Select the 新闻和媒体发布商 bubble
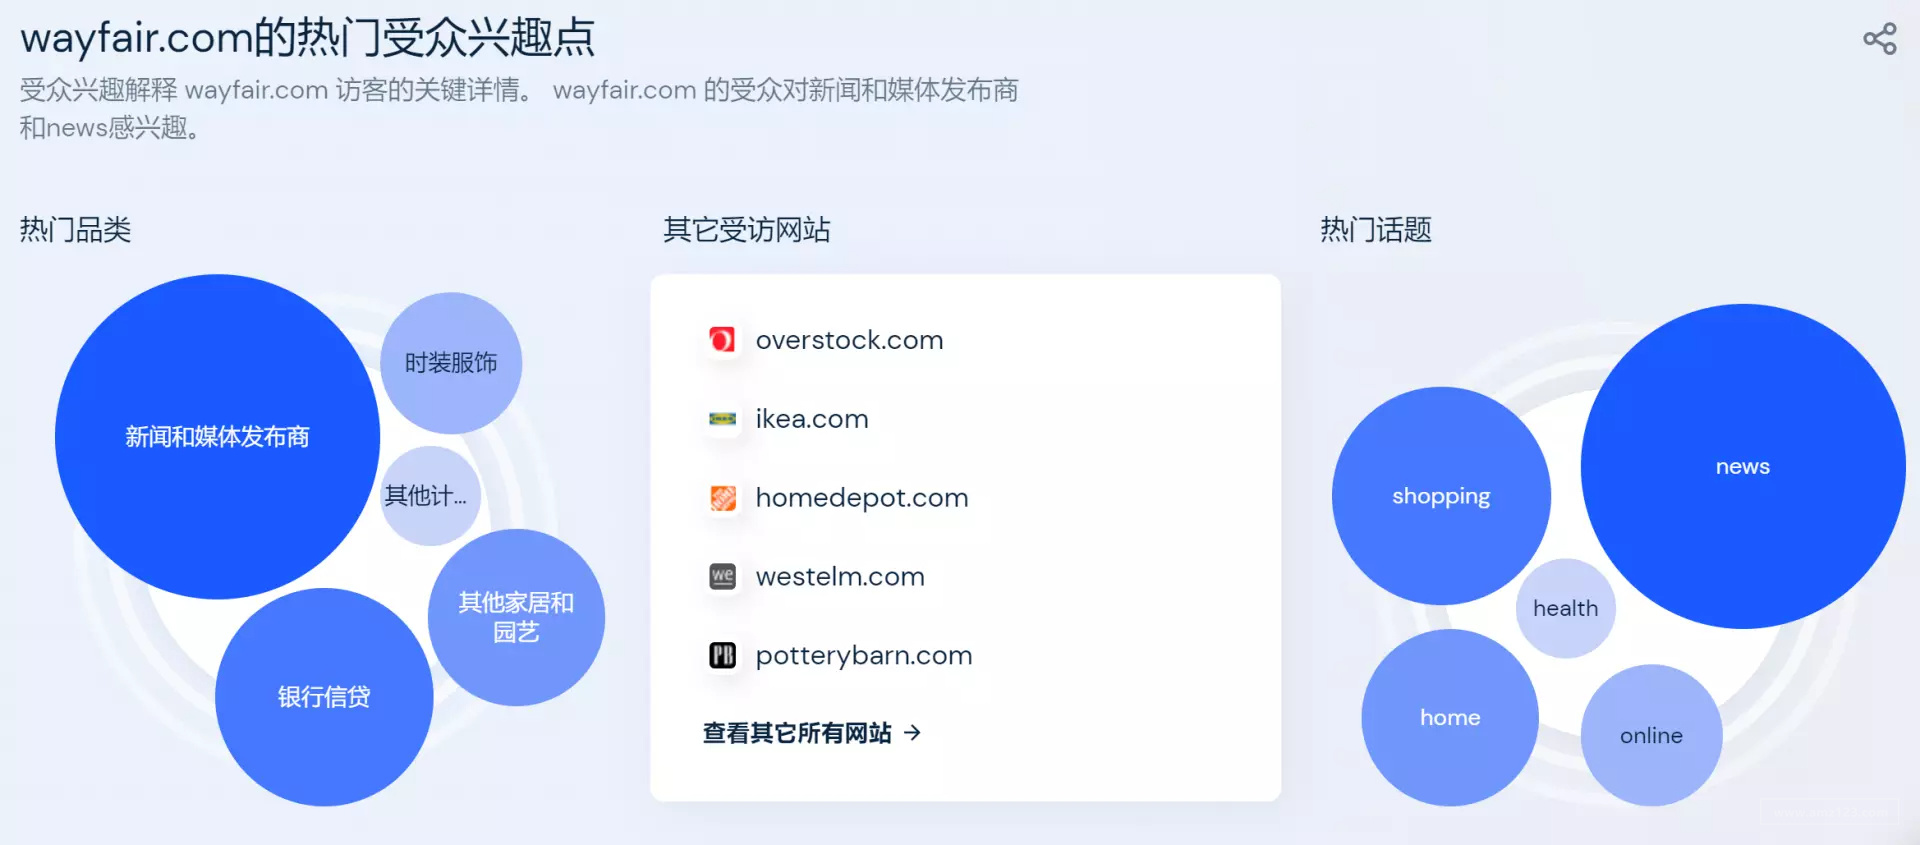The height and width of the screenshot is (845, 1920). tap(217, 437)
